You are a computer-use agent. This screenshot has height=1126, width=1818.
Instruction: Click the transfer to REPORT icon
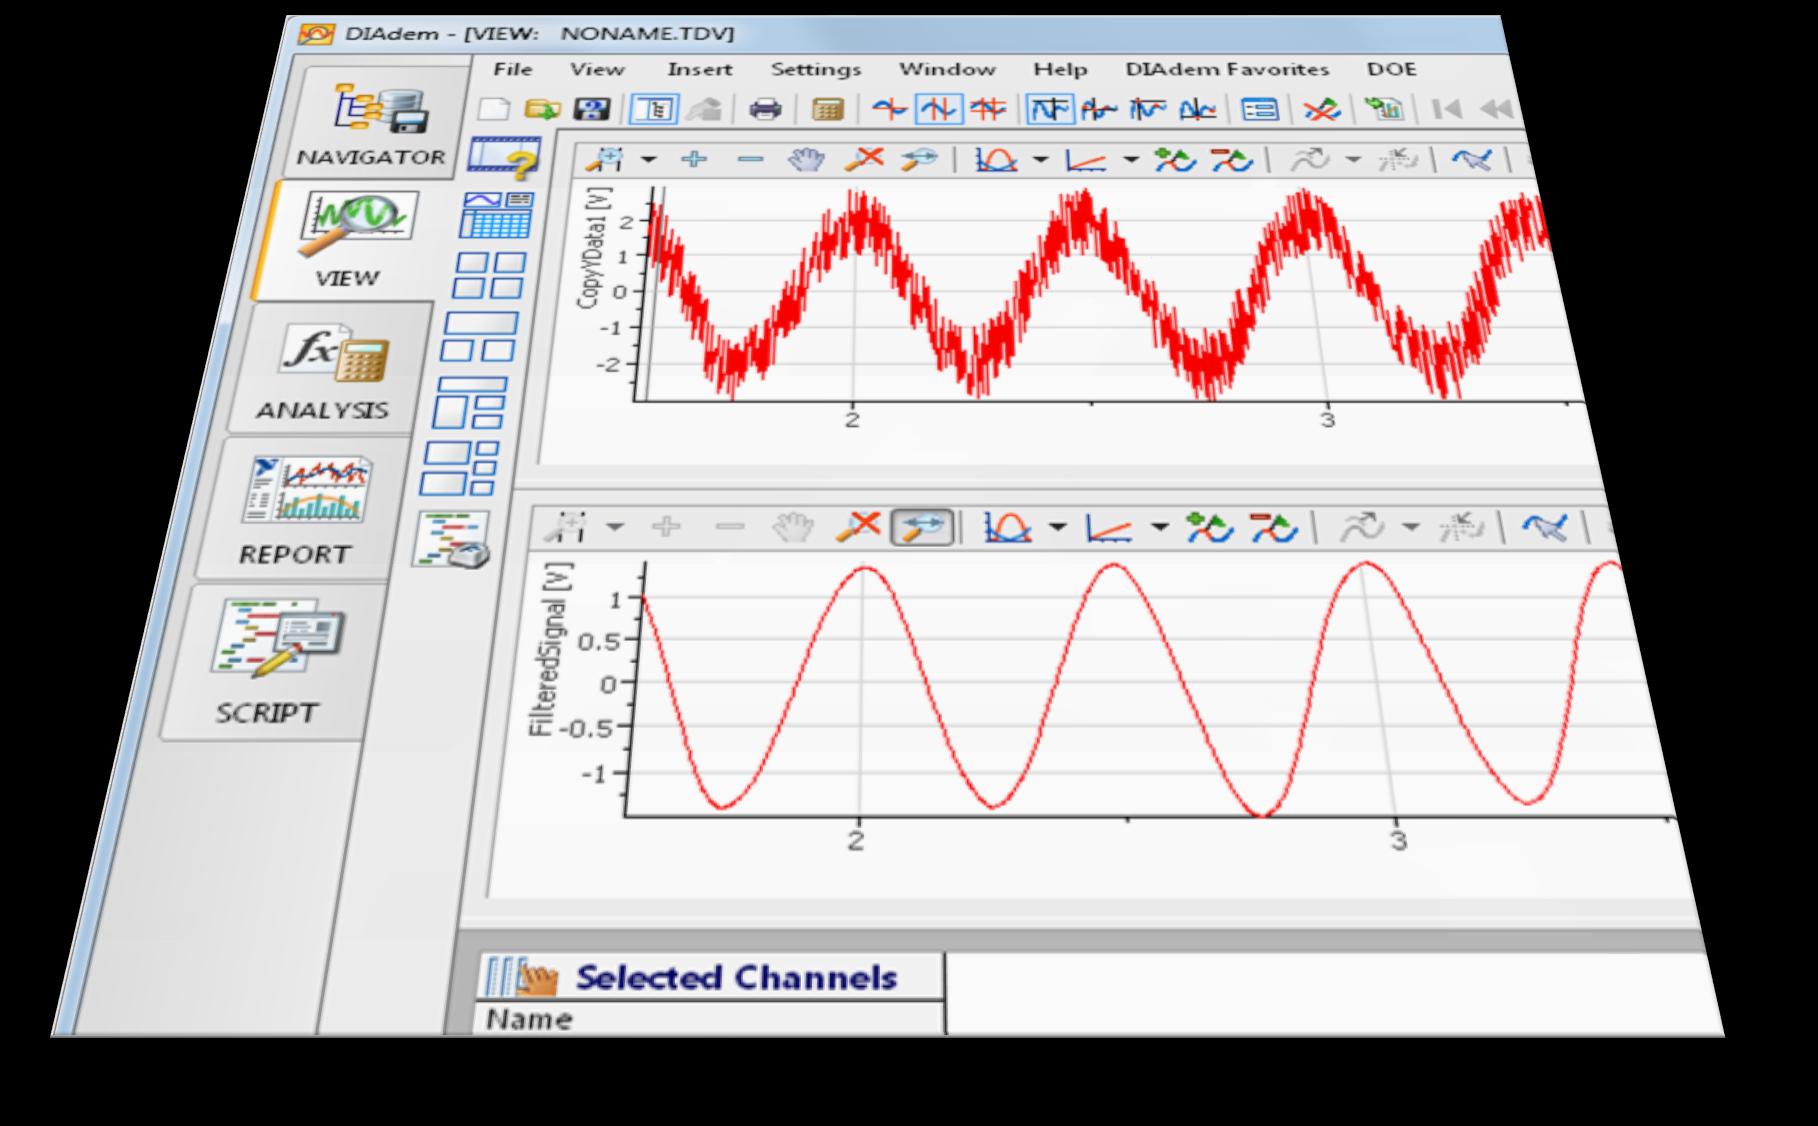tap(1385, 109)
